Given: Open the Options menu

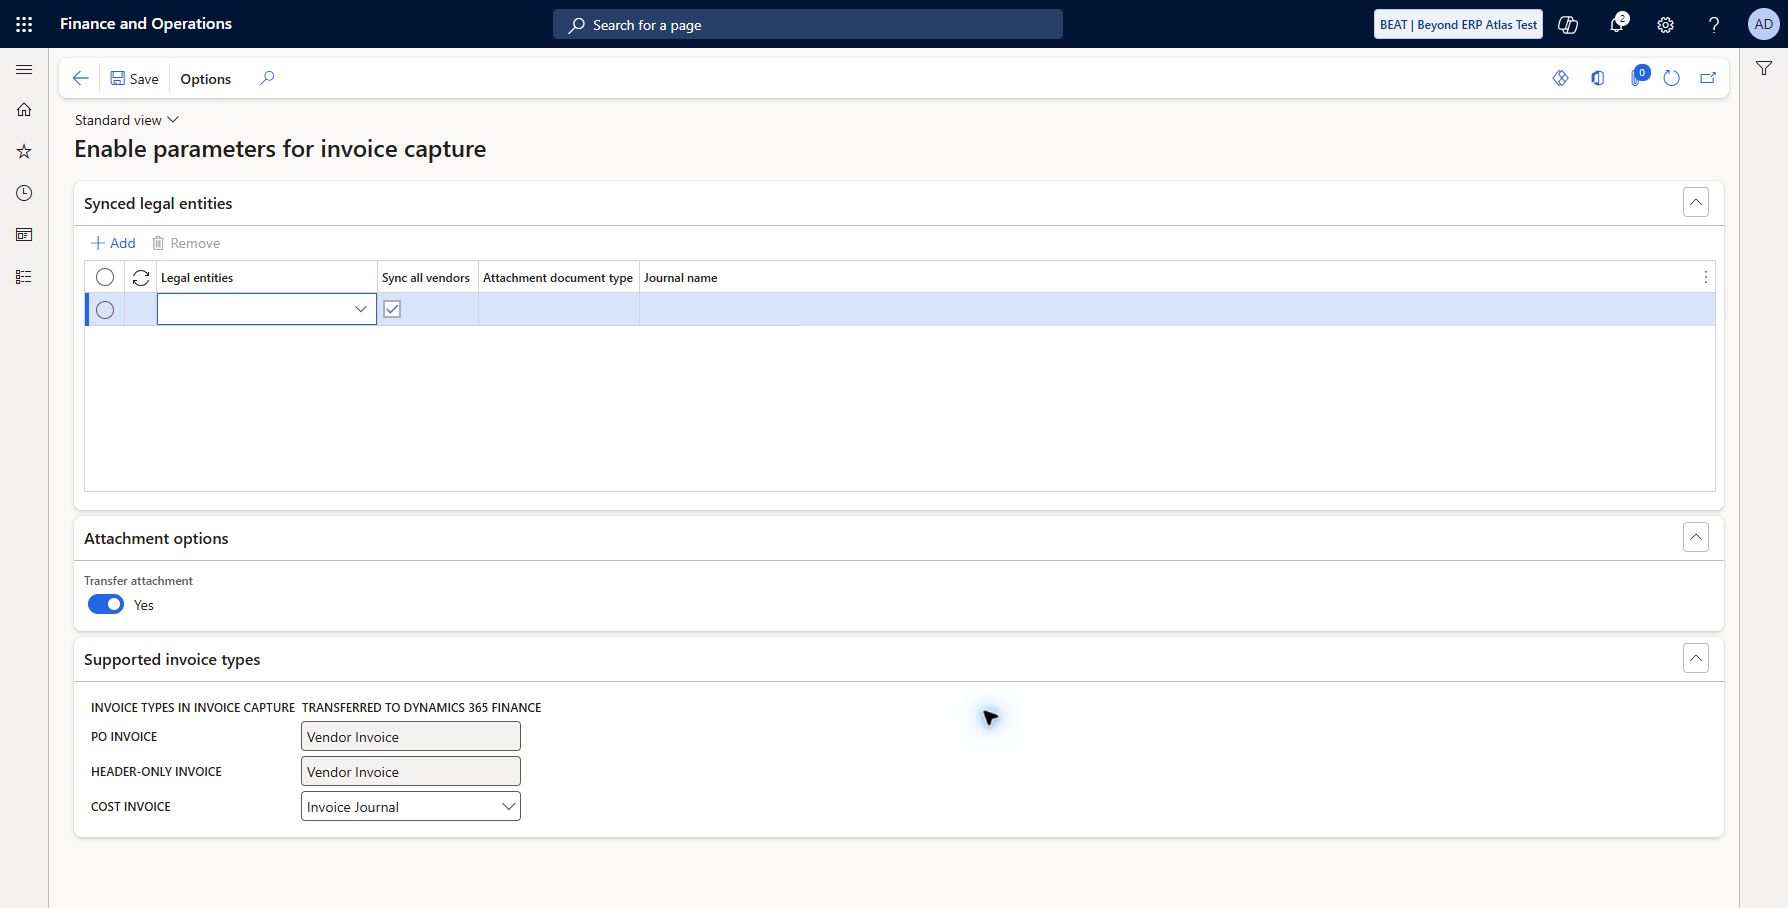Looking at the screenshot, I should 206,79.
